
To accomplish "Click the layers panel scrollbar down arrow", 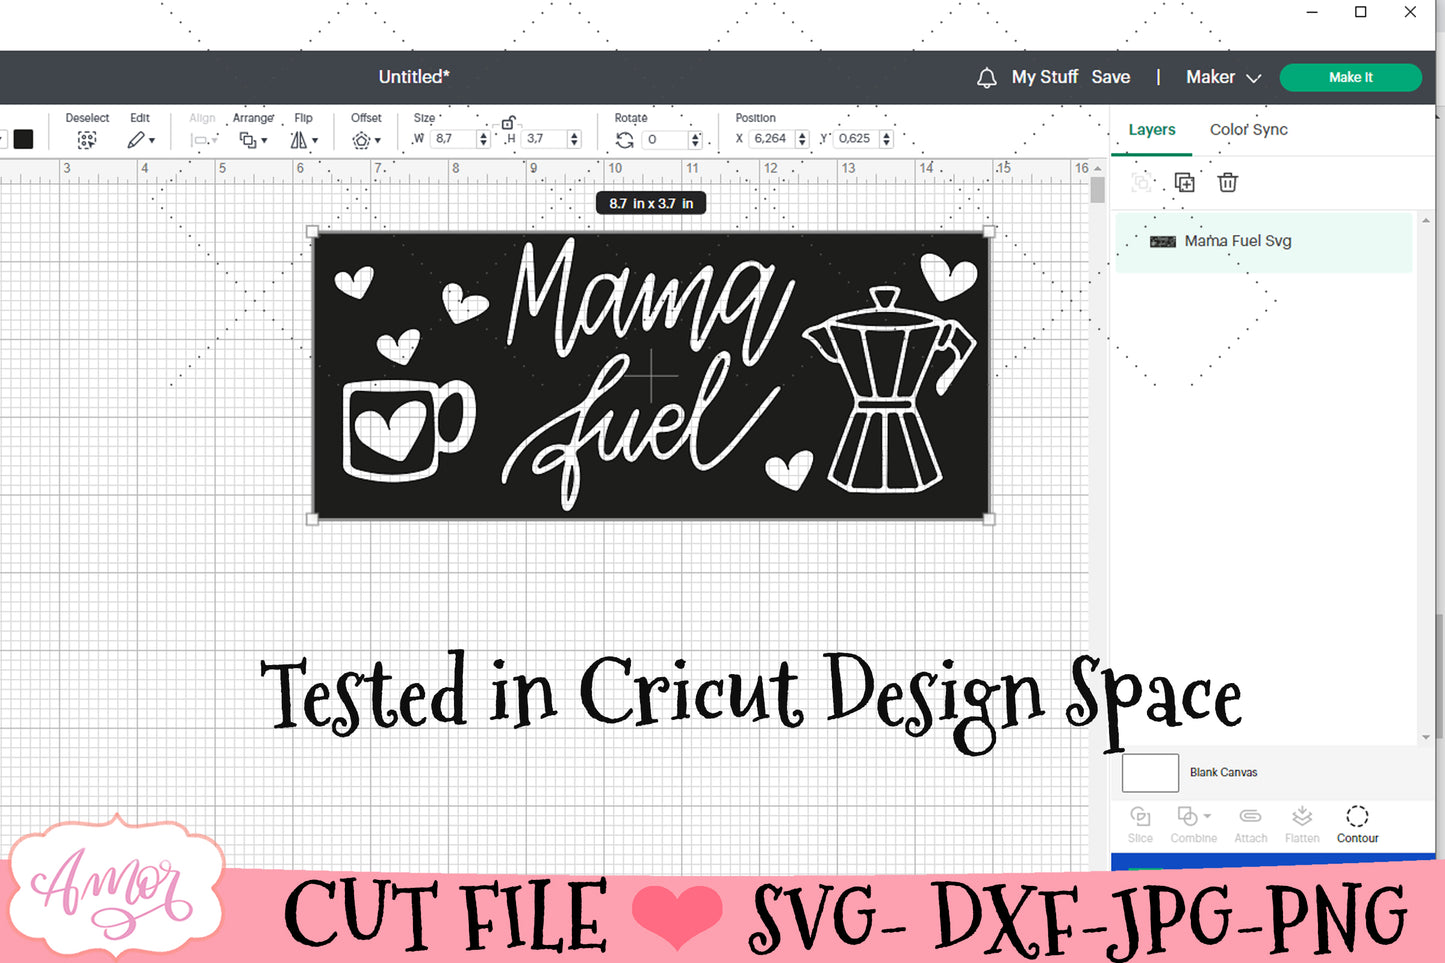I will (1426, 738).
